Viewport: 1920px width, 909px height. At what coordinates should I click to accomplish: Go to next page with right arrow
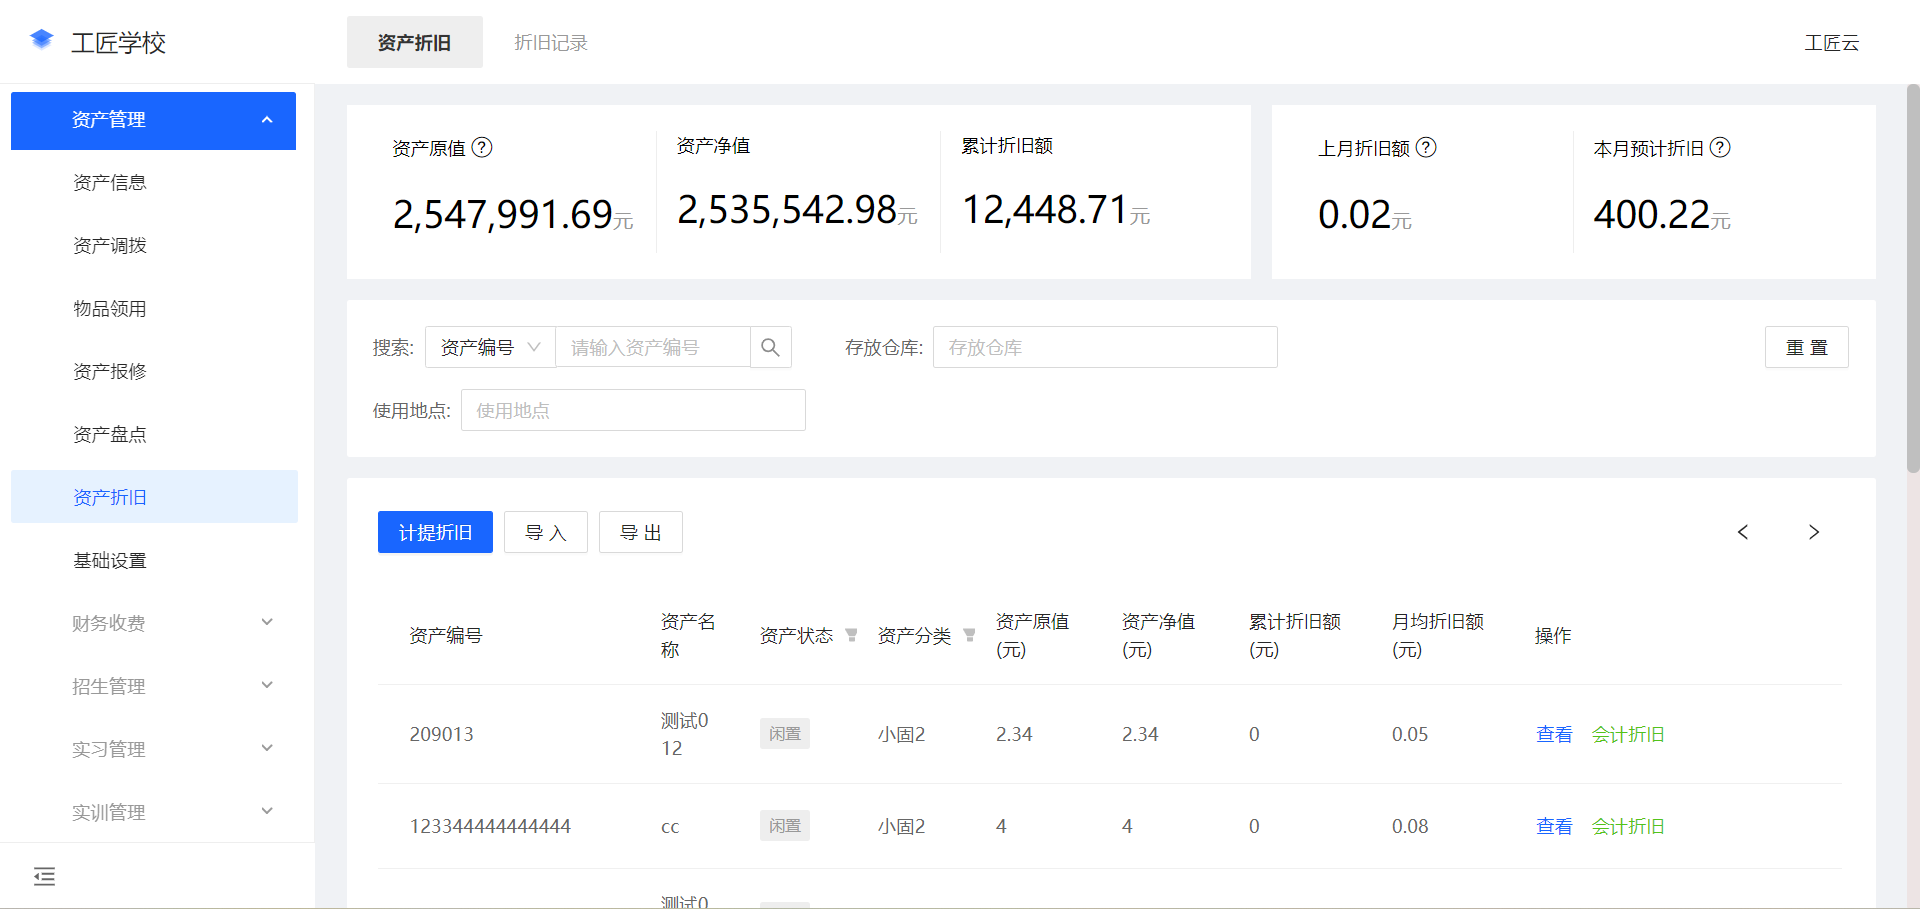point(1814,532)
